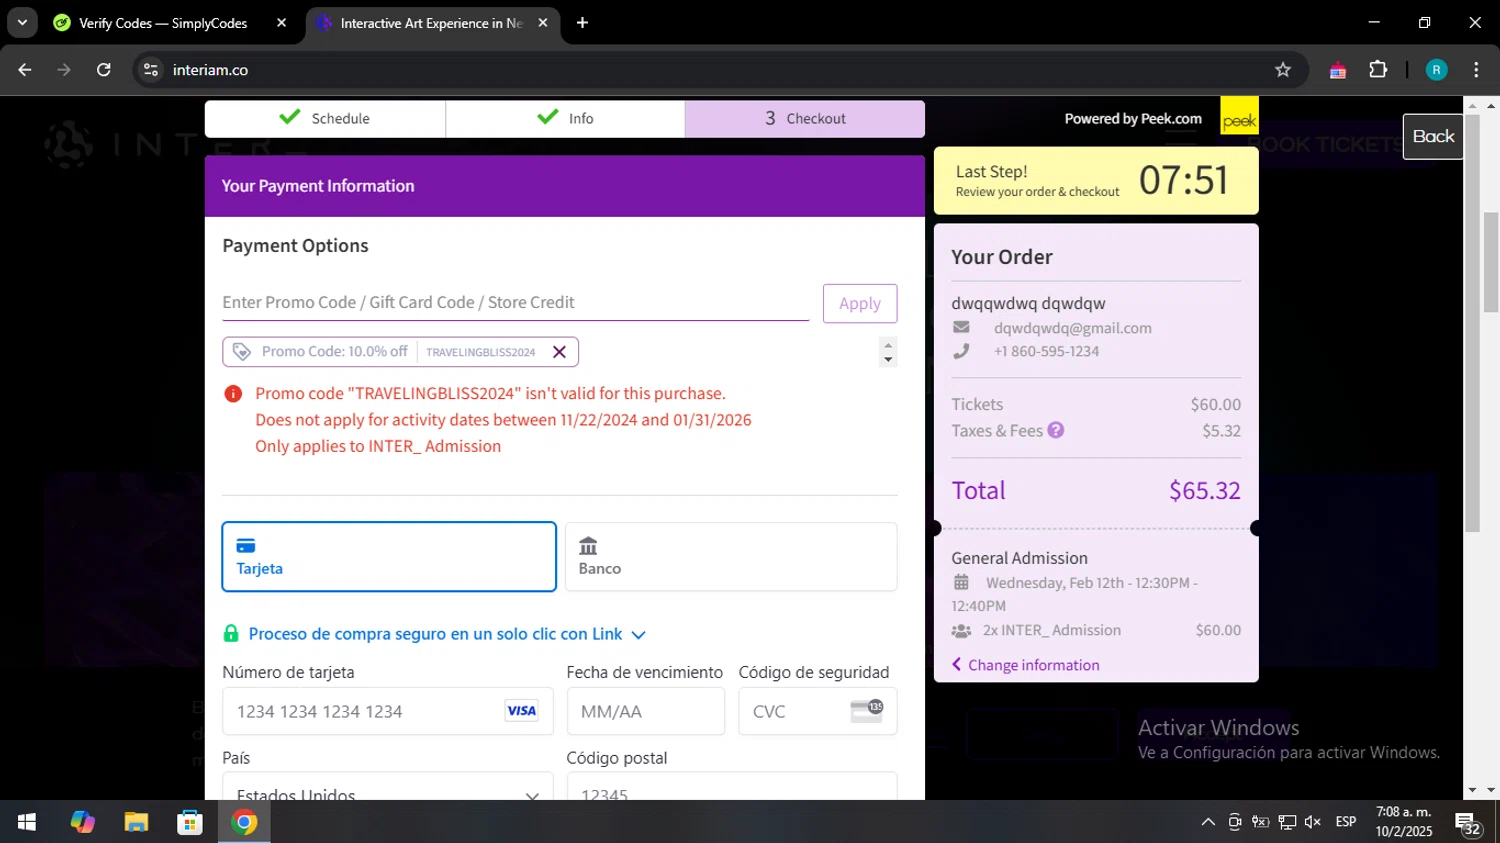Click the Back button
Image resolution: width=1500 pixels, height=843 pixels.
coord(1433,136)
